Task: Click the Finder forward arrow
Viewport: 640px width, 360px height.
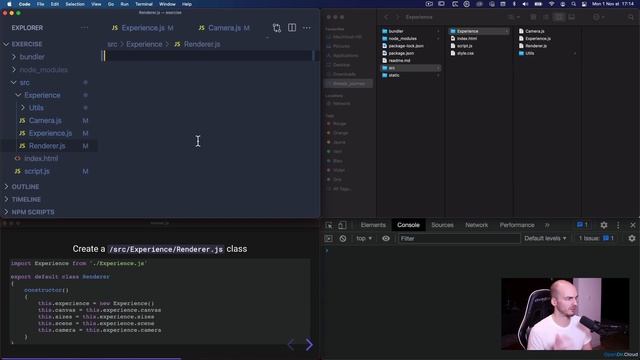Action: click(x=398, y=17)
